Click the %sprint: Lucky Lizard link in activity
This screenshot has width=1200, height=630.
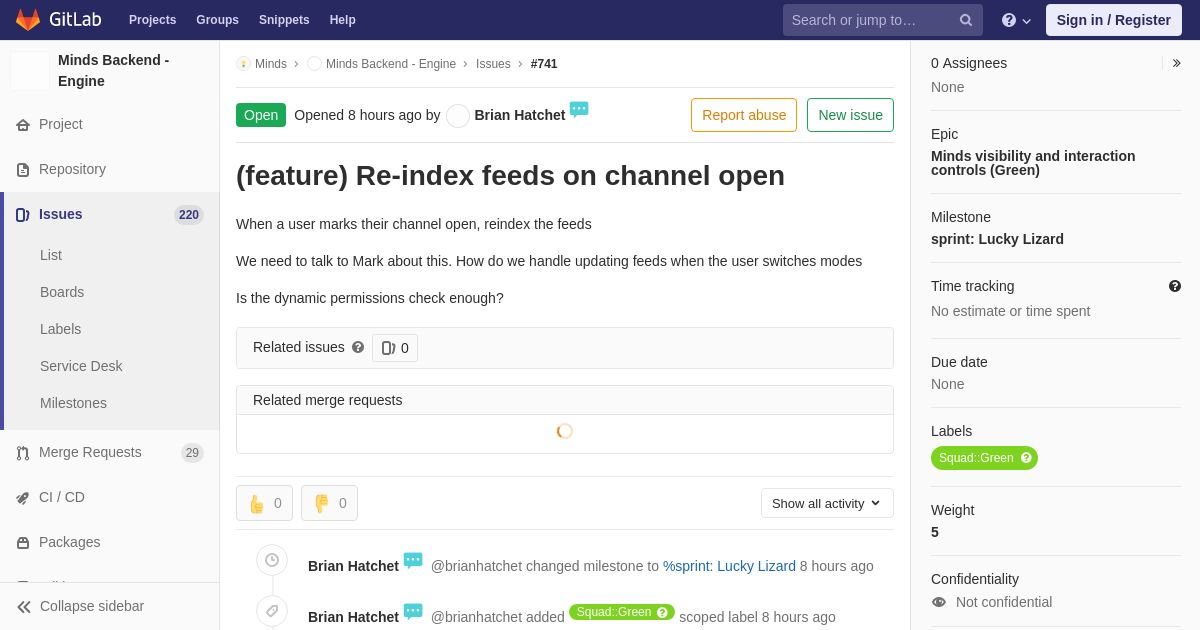point(729,566)
